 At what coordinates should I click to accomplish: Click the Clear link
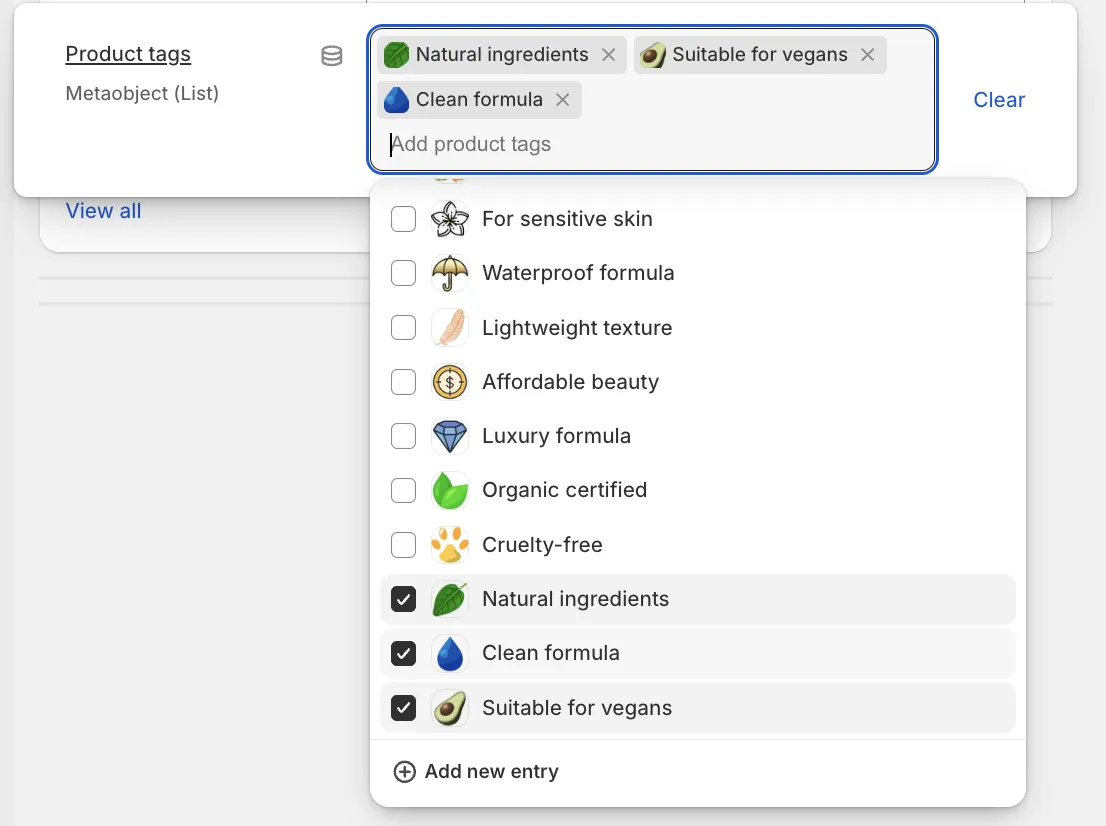click(999, 100)
